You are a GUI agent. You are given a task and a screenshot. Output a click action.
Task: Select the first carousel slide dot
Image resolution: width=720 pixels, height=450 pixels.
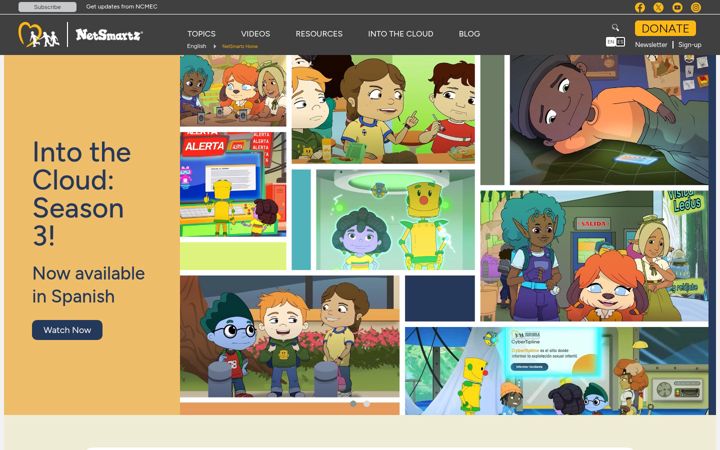[353, 404]
